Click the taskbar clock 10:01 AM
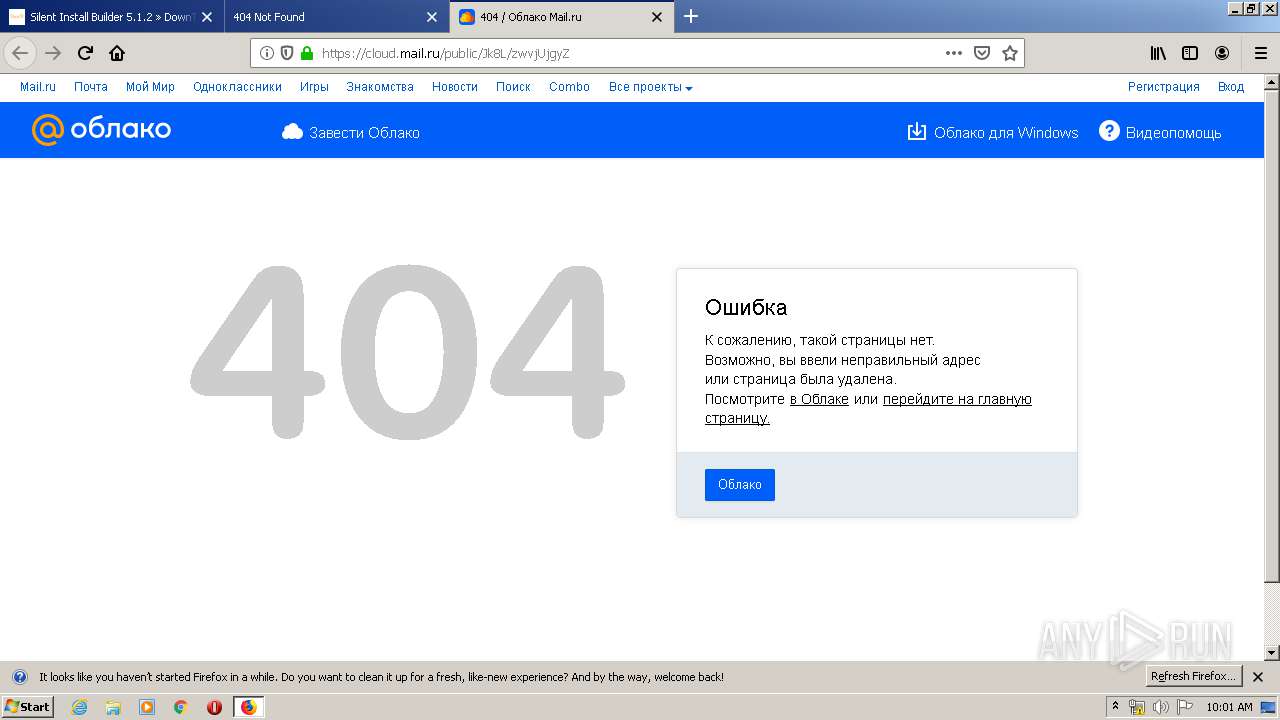Screen dimensions: 1280x720 1229,707
